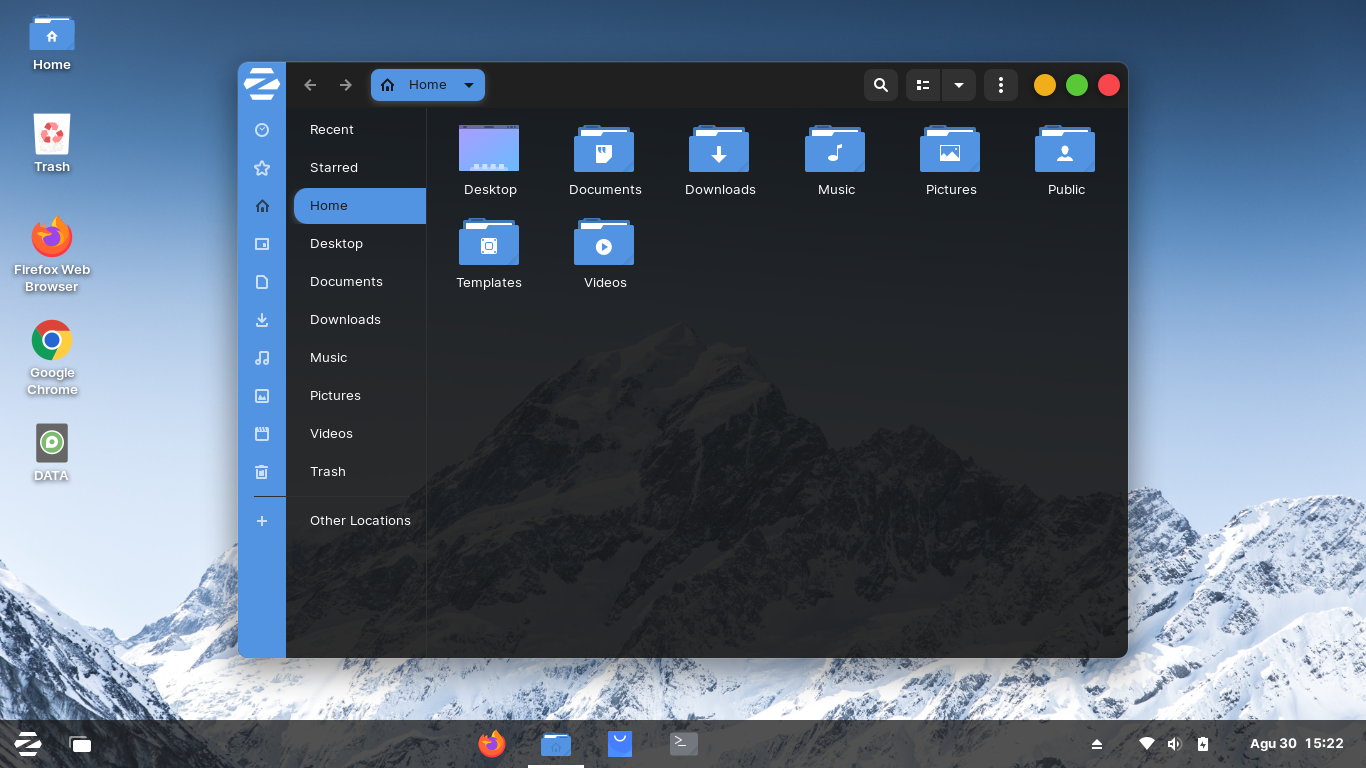Expand the view options dropdown arrow

[959, 85]
